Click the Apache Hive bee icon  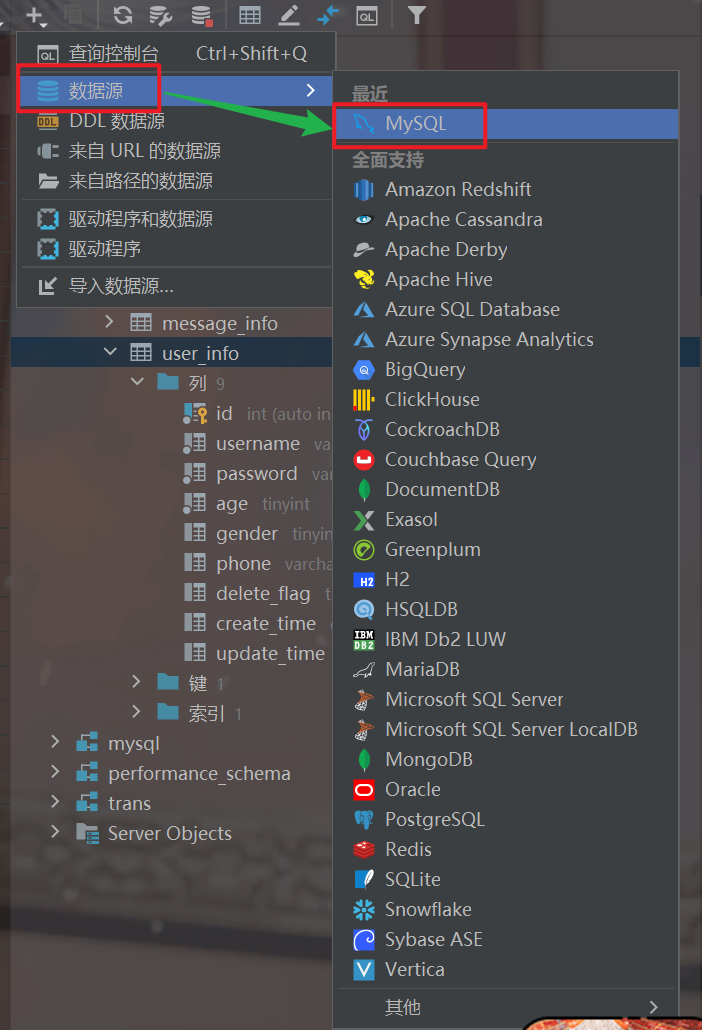(x=364, y=279)
